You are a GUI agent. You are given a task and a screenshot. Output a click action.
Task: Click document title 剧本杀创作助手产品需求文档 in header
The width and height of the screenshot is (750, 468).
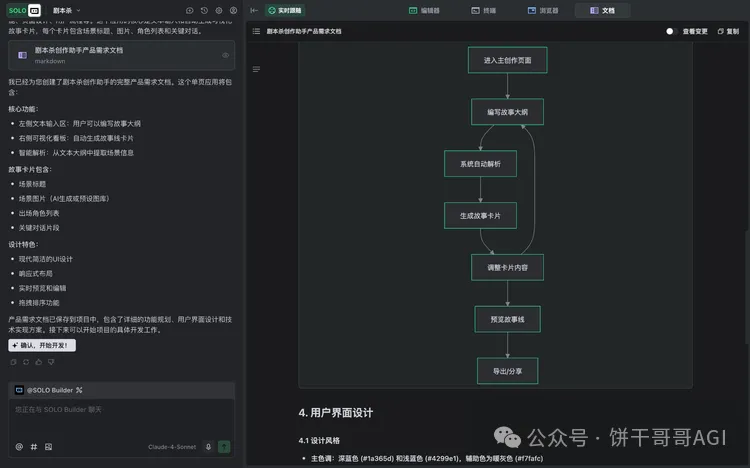(x=304, y=31)
